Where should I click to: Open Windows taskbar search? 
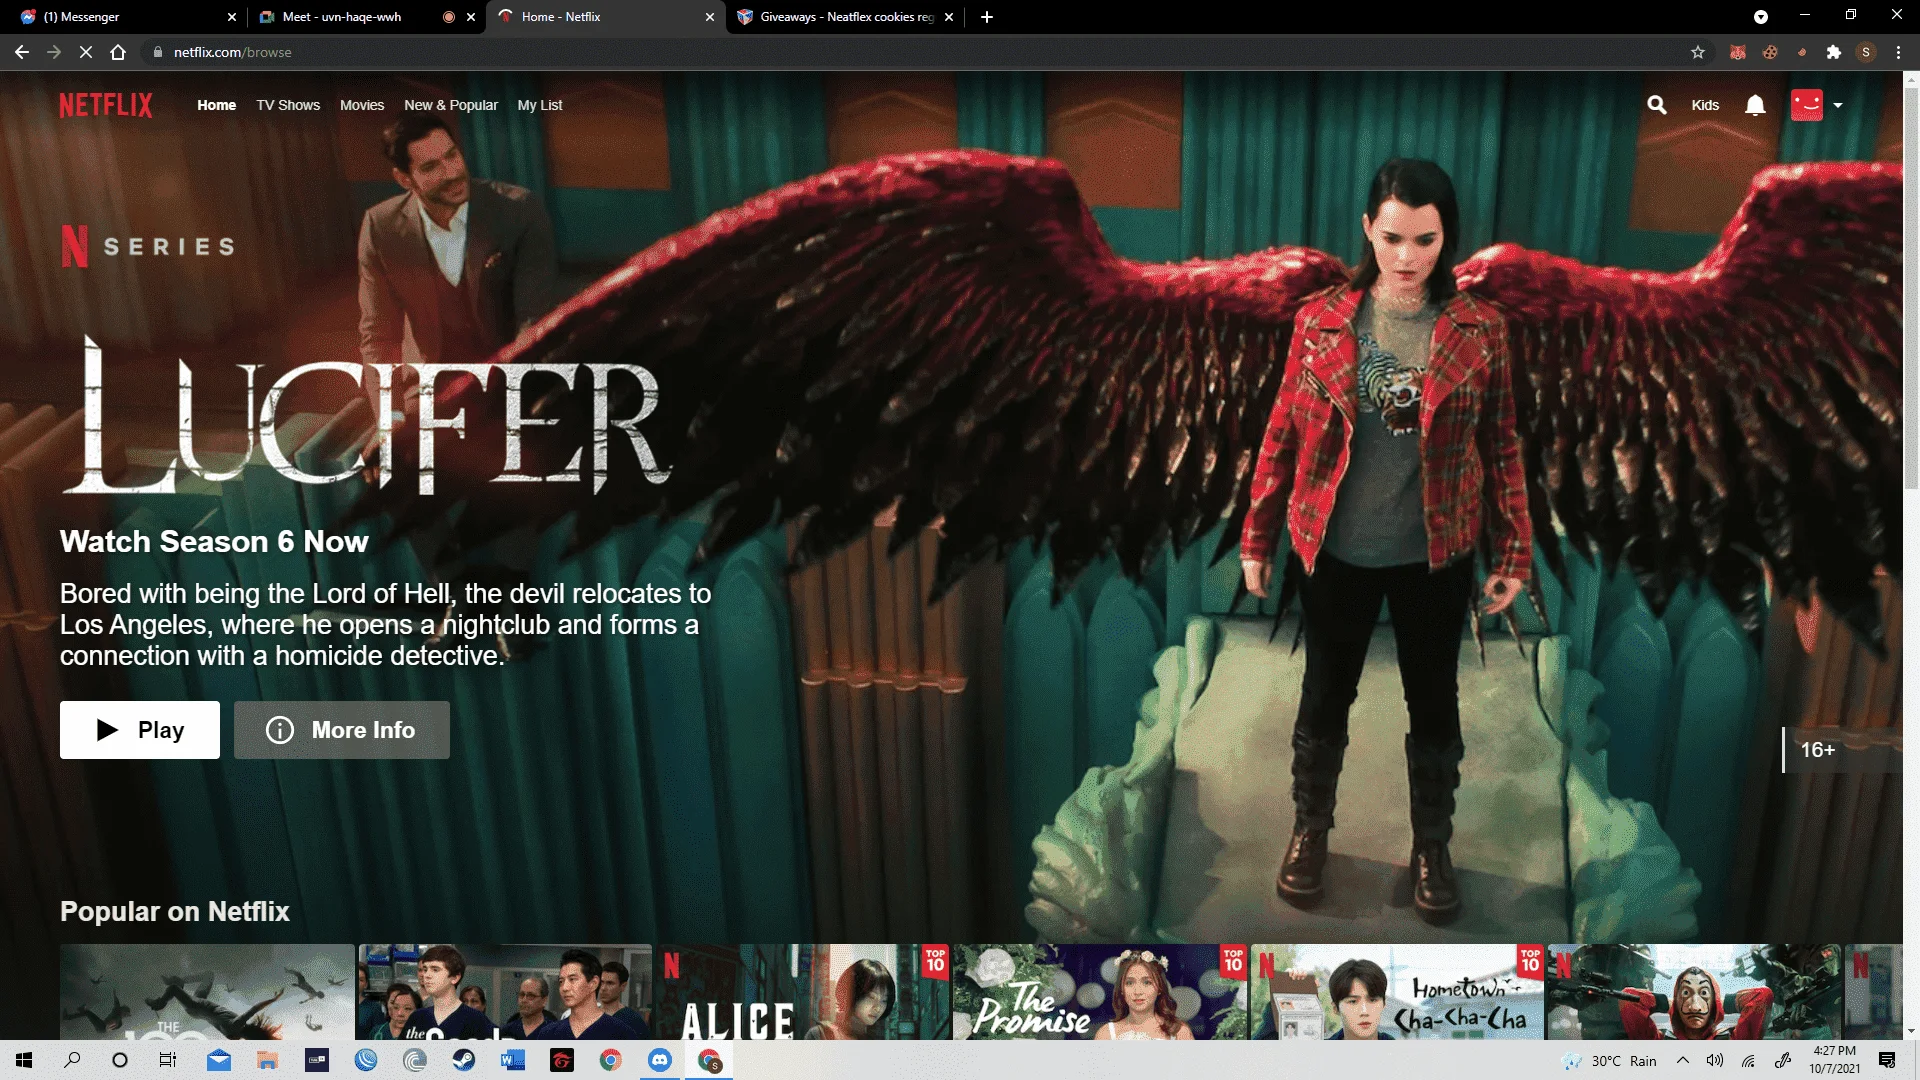point(72,1060)
